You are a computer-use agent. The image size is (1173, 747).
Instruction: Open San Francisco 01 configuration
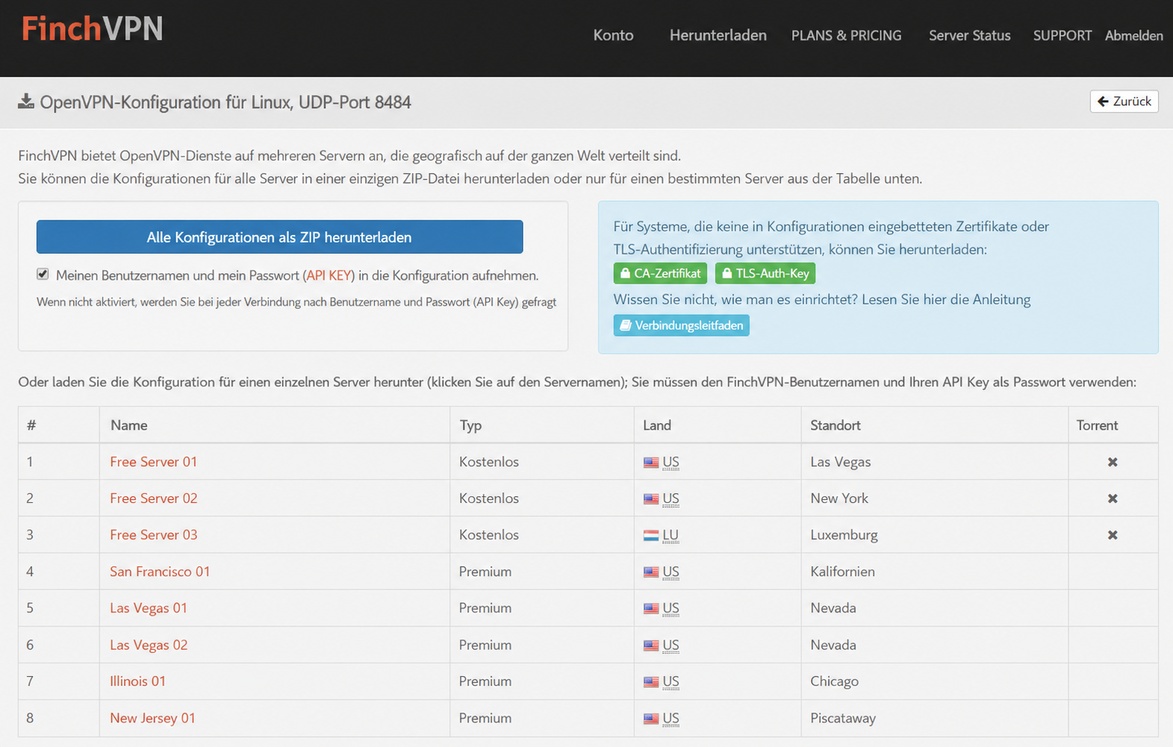(x=160, y=571)
